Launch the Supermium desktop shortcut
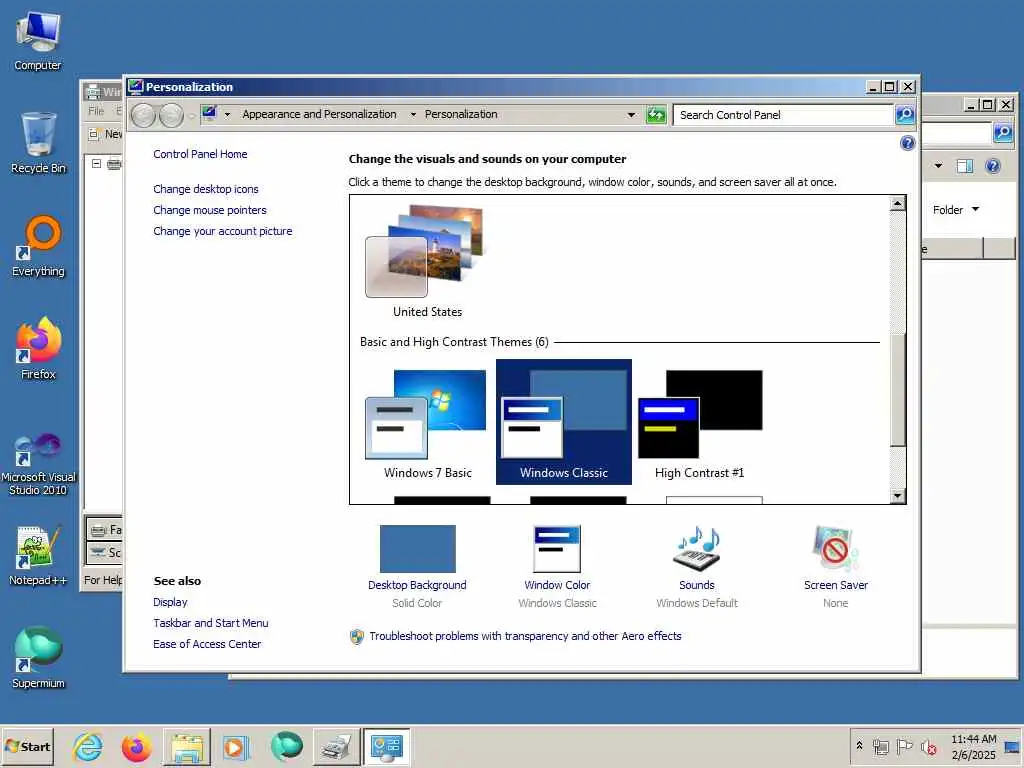 [x=38, y=657]
